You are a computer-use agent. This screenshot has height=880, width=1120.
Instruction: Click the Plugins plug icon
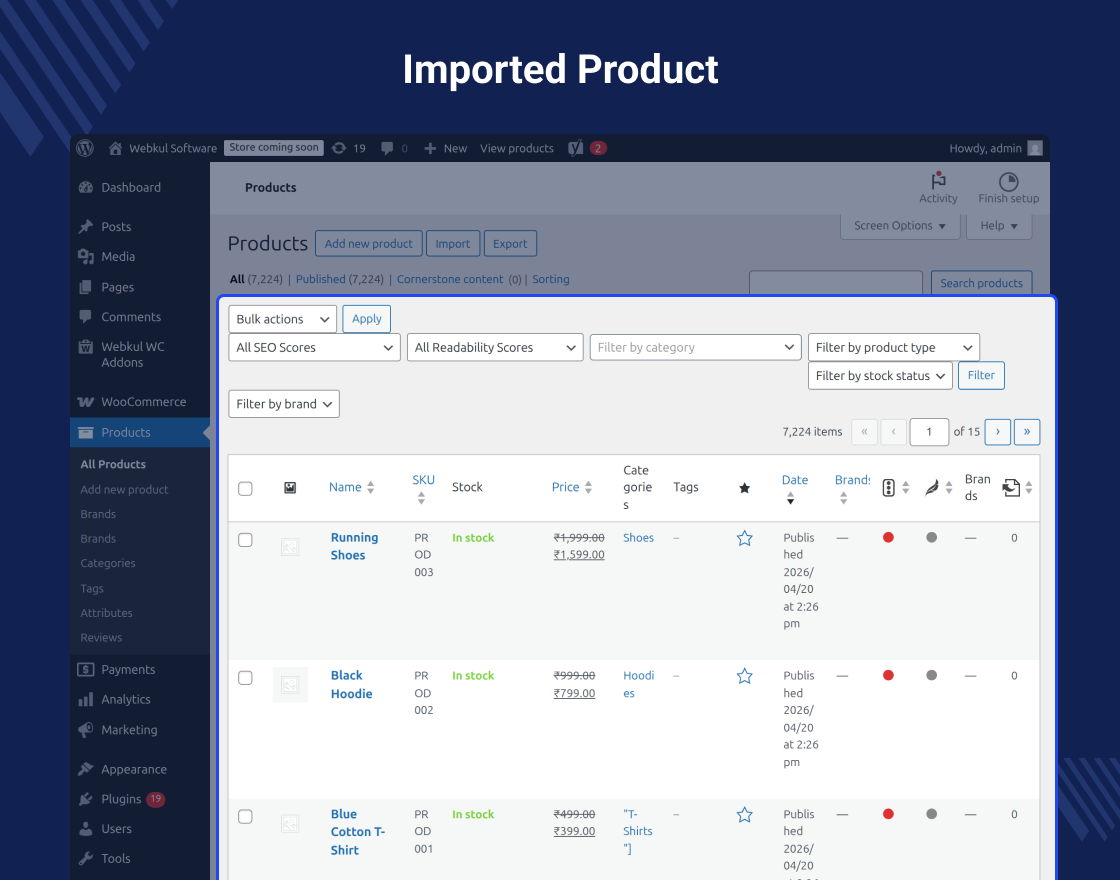86,799
